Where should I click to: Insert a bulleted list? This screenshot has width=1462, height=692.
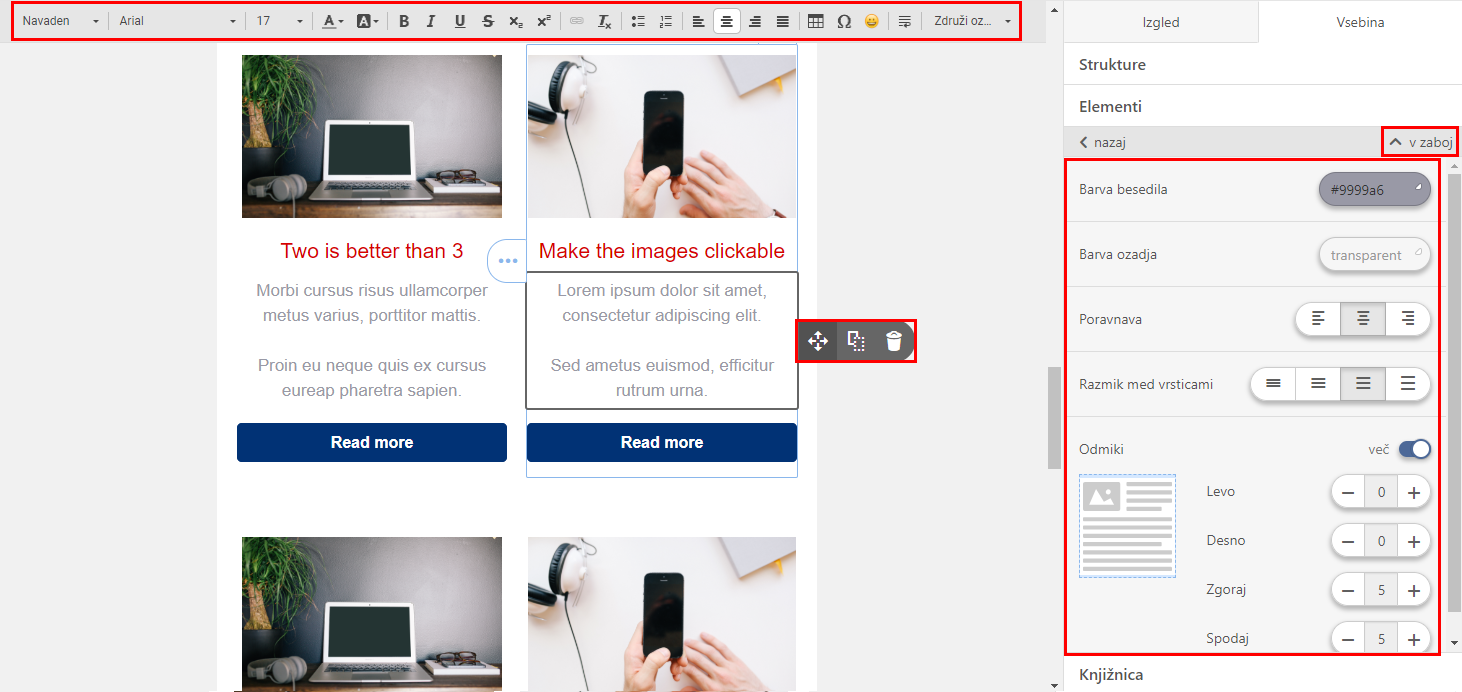(638, 21)
